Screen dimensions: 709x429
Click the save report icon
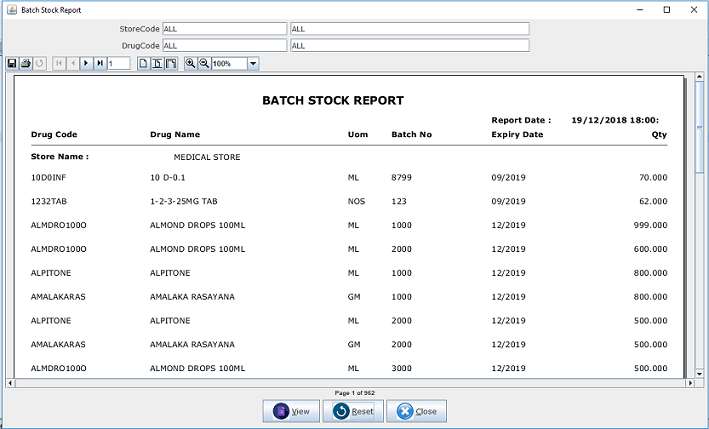pos(12,63)
